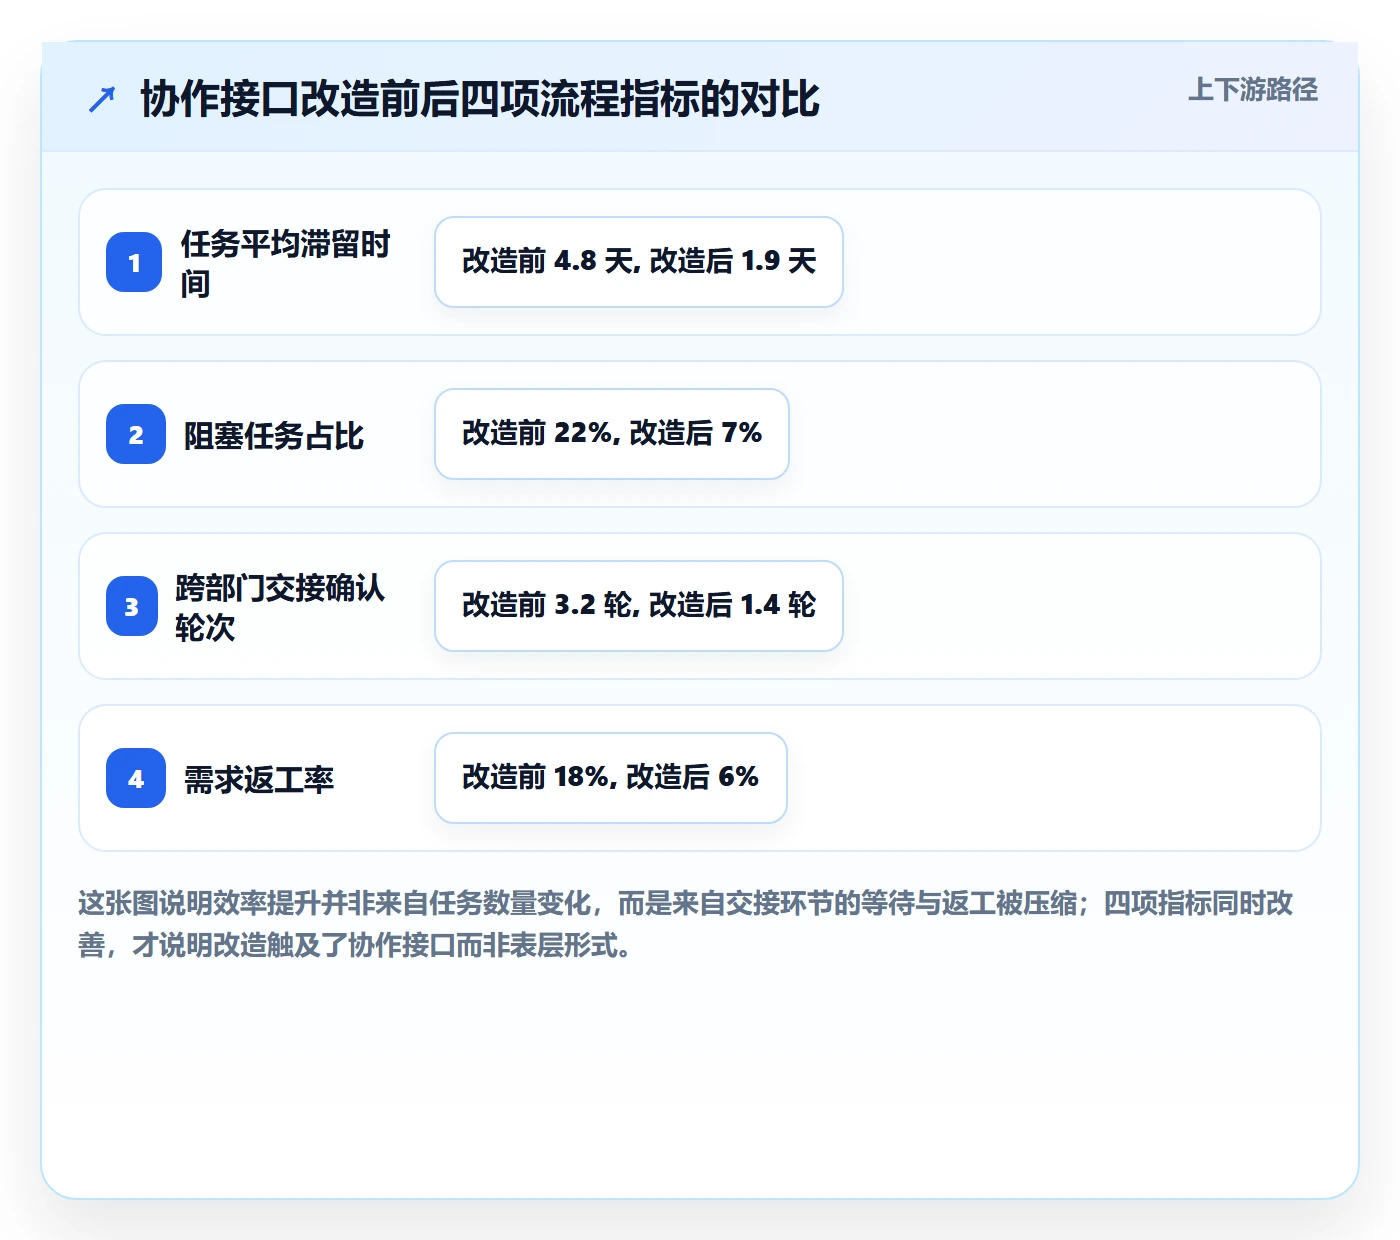Click the 跨部门交接确认轮次 metric label
The height and width of the screenshot is (1240, 1400).
click(x=280, y=607)
